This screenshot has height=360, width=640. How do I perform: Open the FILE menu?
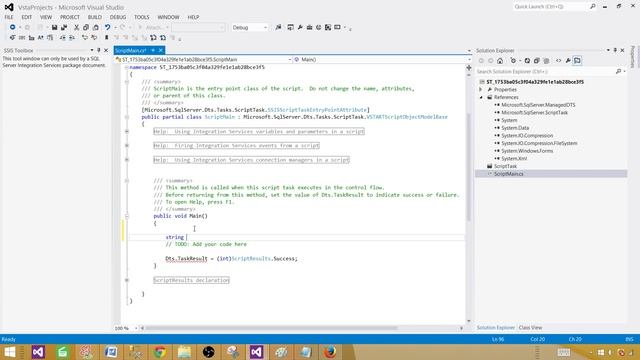point(9,17)
